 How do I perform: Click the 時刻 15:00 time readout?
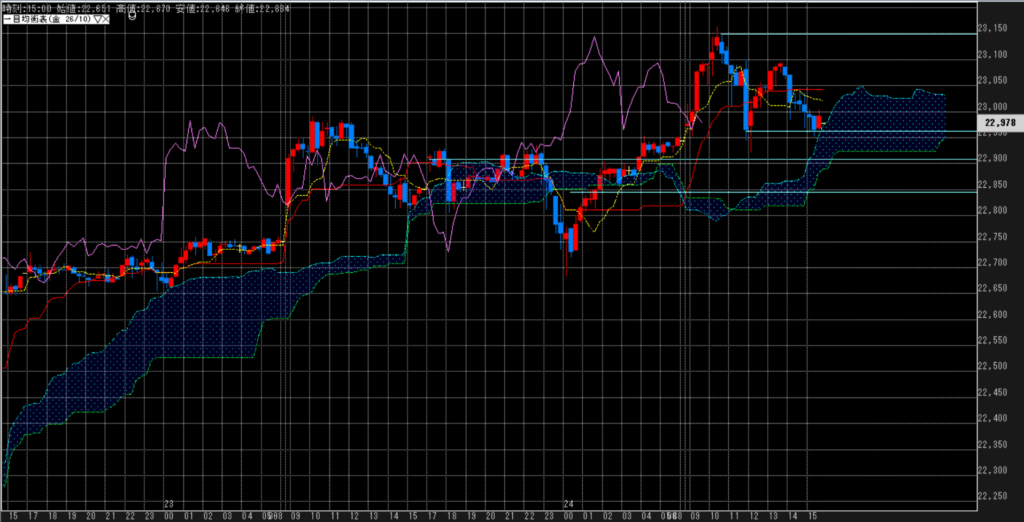tap(25, 8)
